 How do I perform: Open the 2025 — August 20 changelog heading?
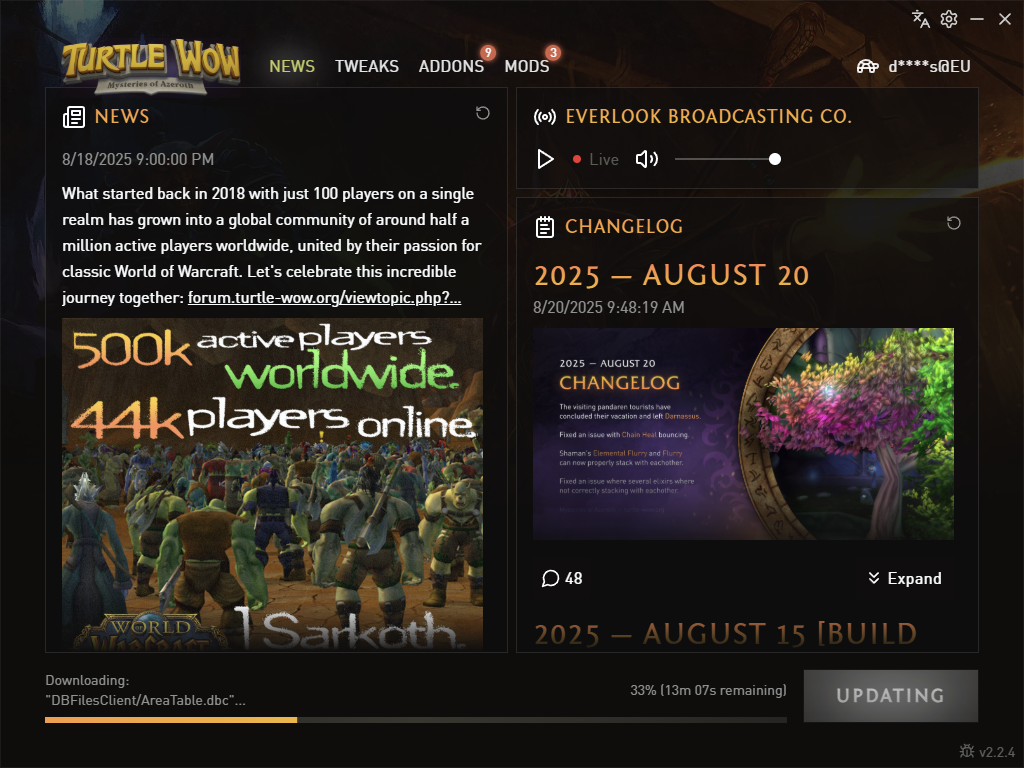point(671,275)
